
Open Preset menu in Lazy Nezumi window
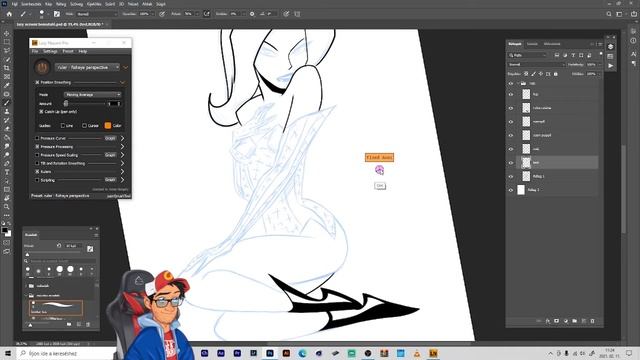click(x=68, y=51)
